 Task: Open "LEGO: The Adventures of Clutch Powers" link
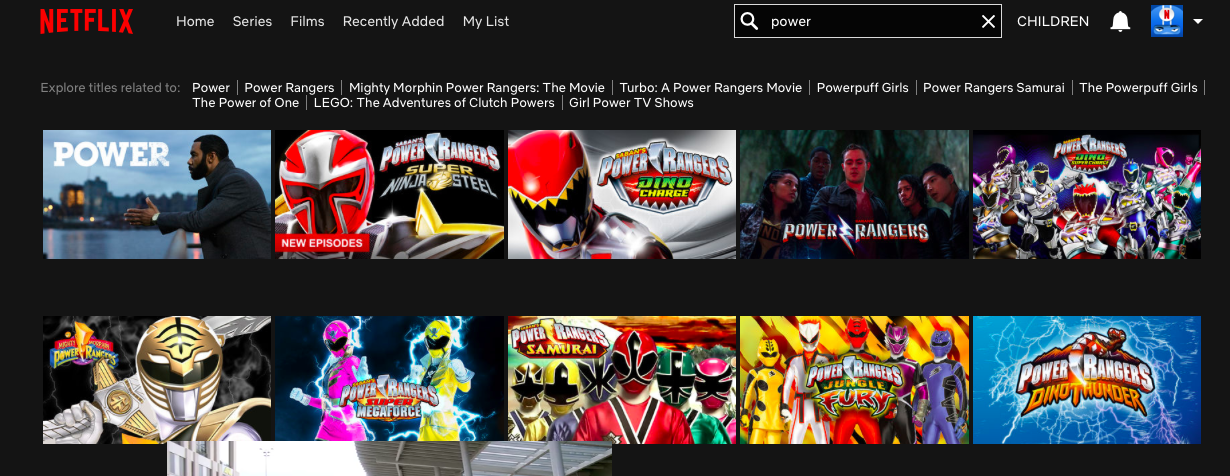pos(434,103)
